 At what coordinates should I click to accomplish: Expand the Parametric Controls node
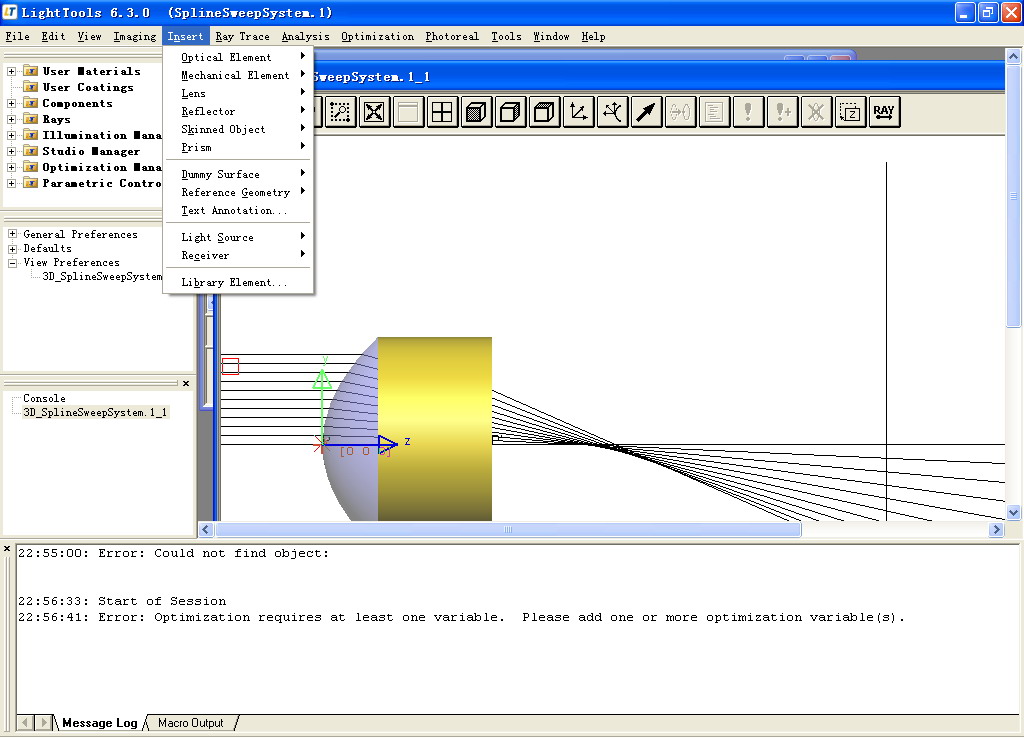tap(12, 183)
